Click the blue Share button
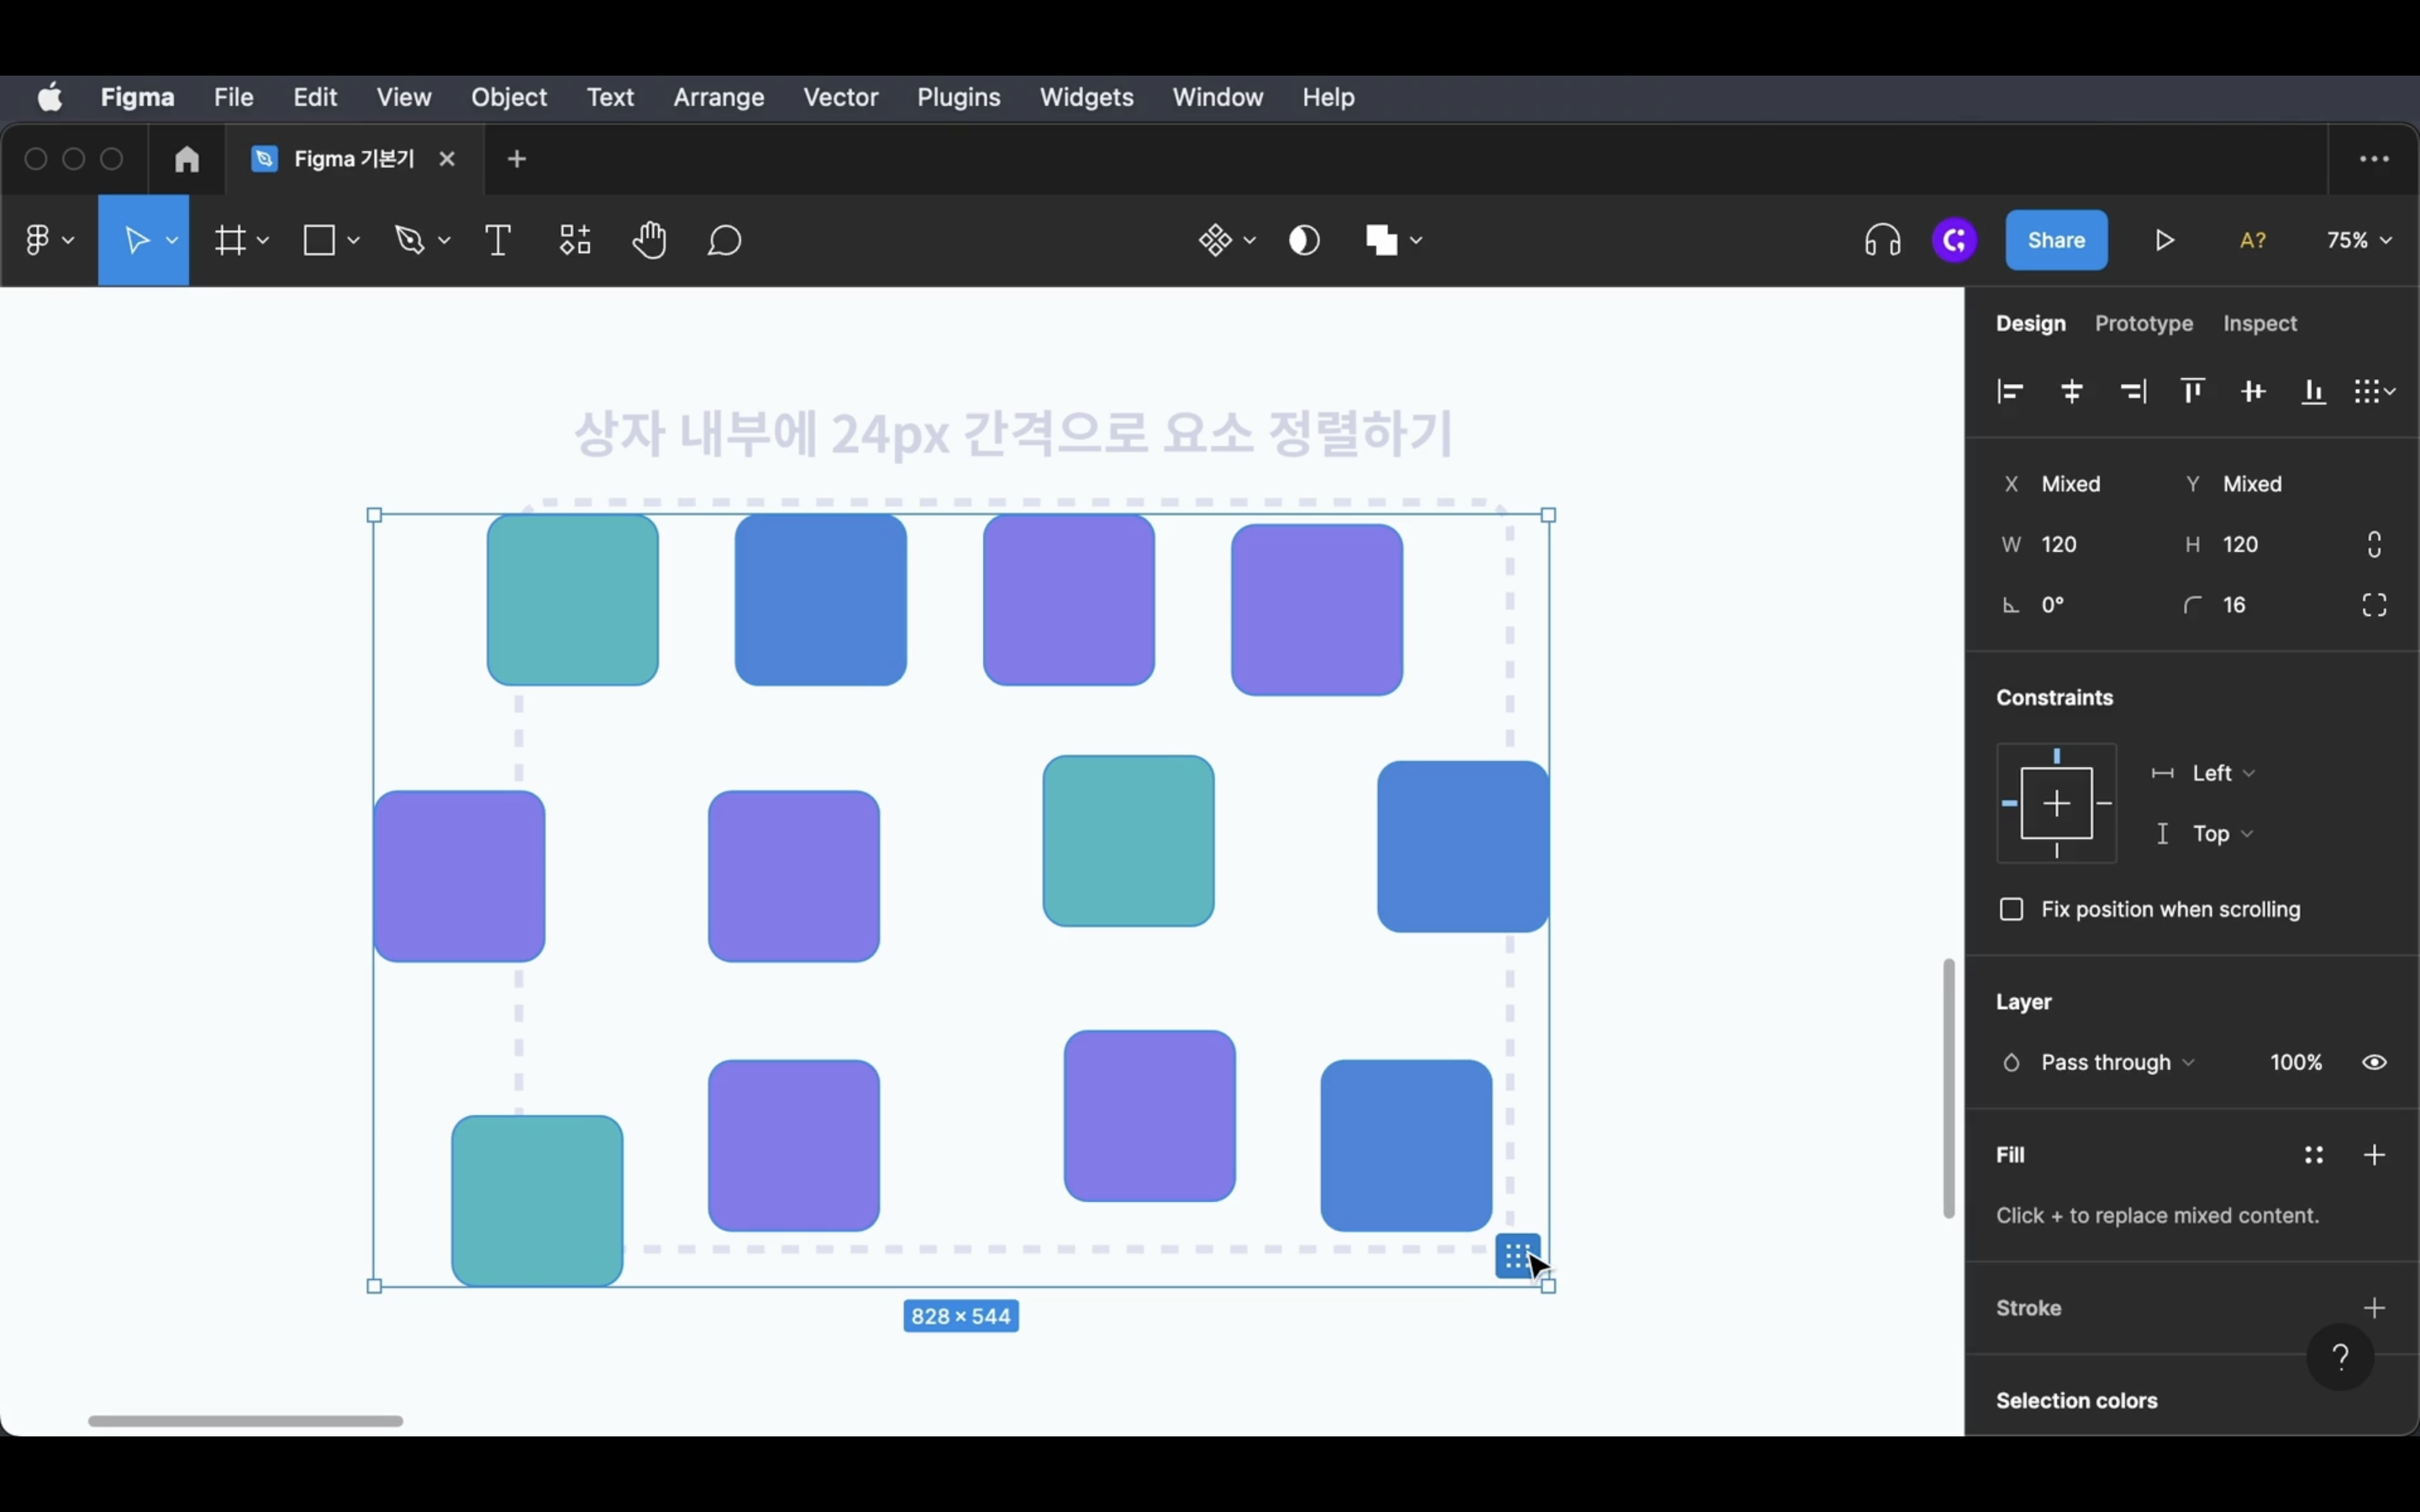 point(2055,241)
